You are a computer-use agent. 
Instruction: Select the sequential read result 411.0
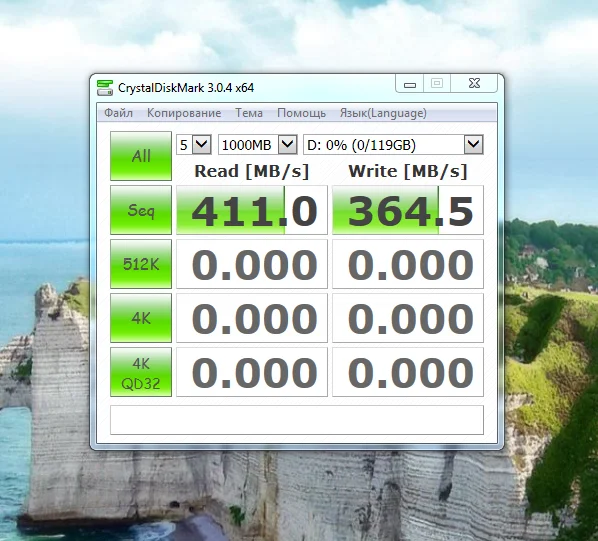pyautogui.click(x=252, y=210)
